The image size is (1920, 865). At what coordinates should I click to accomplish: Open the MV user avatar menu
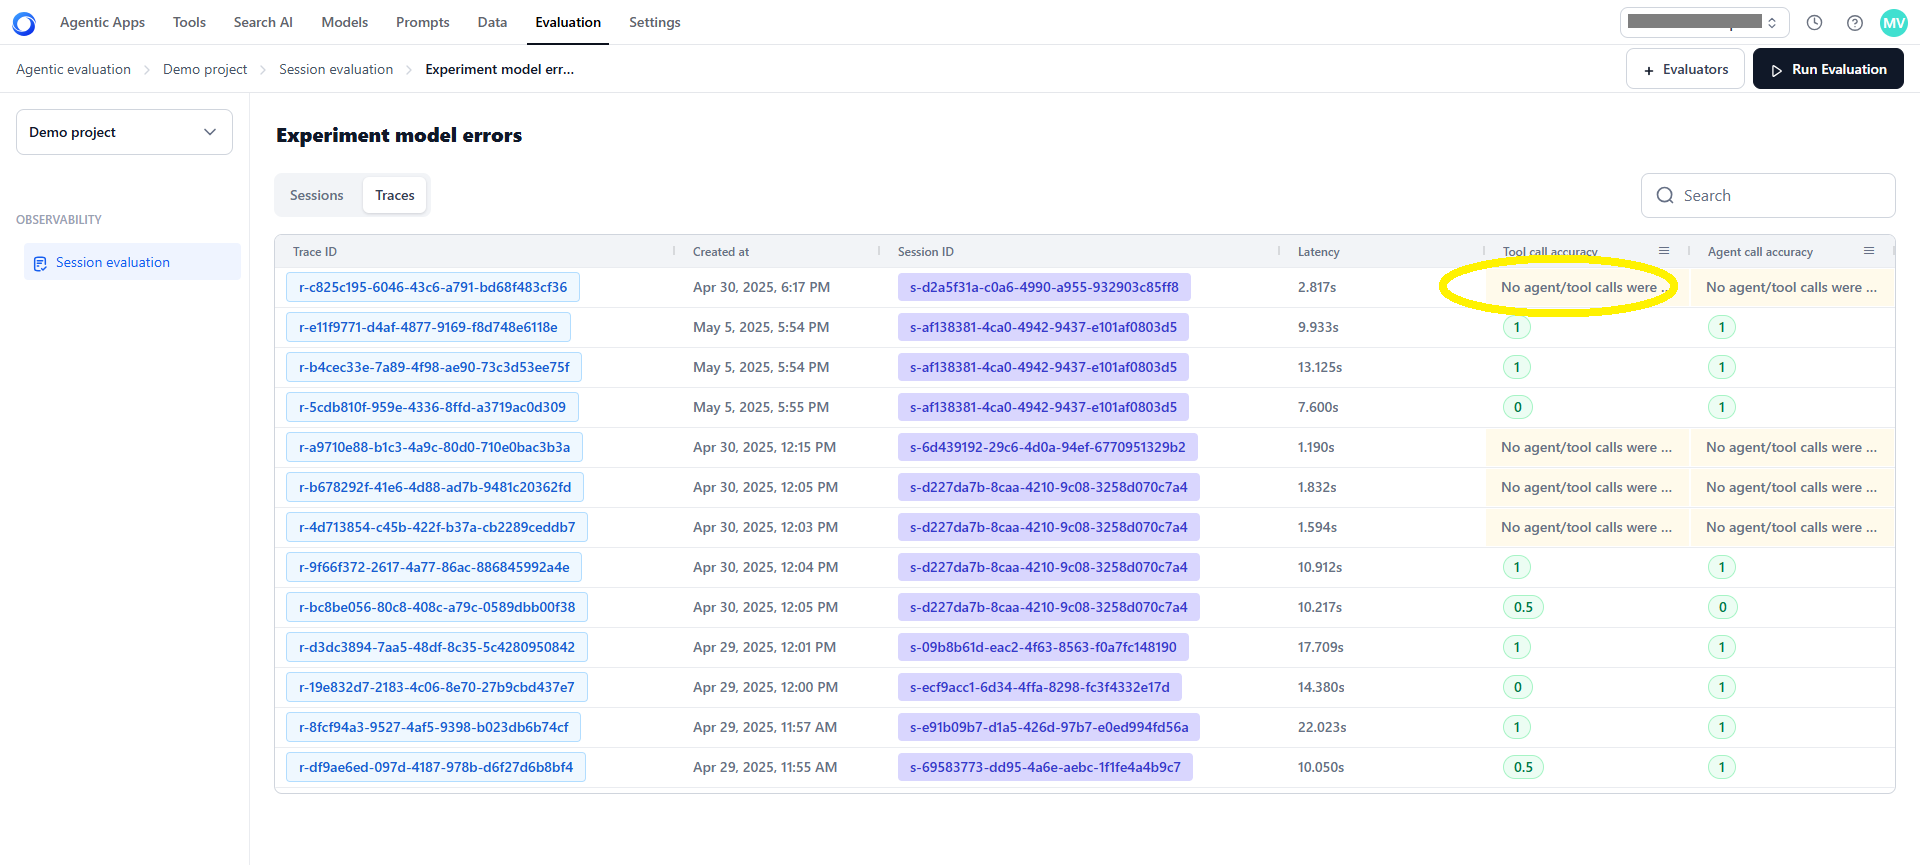click(x=1894, y=23)
